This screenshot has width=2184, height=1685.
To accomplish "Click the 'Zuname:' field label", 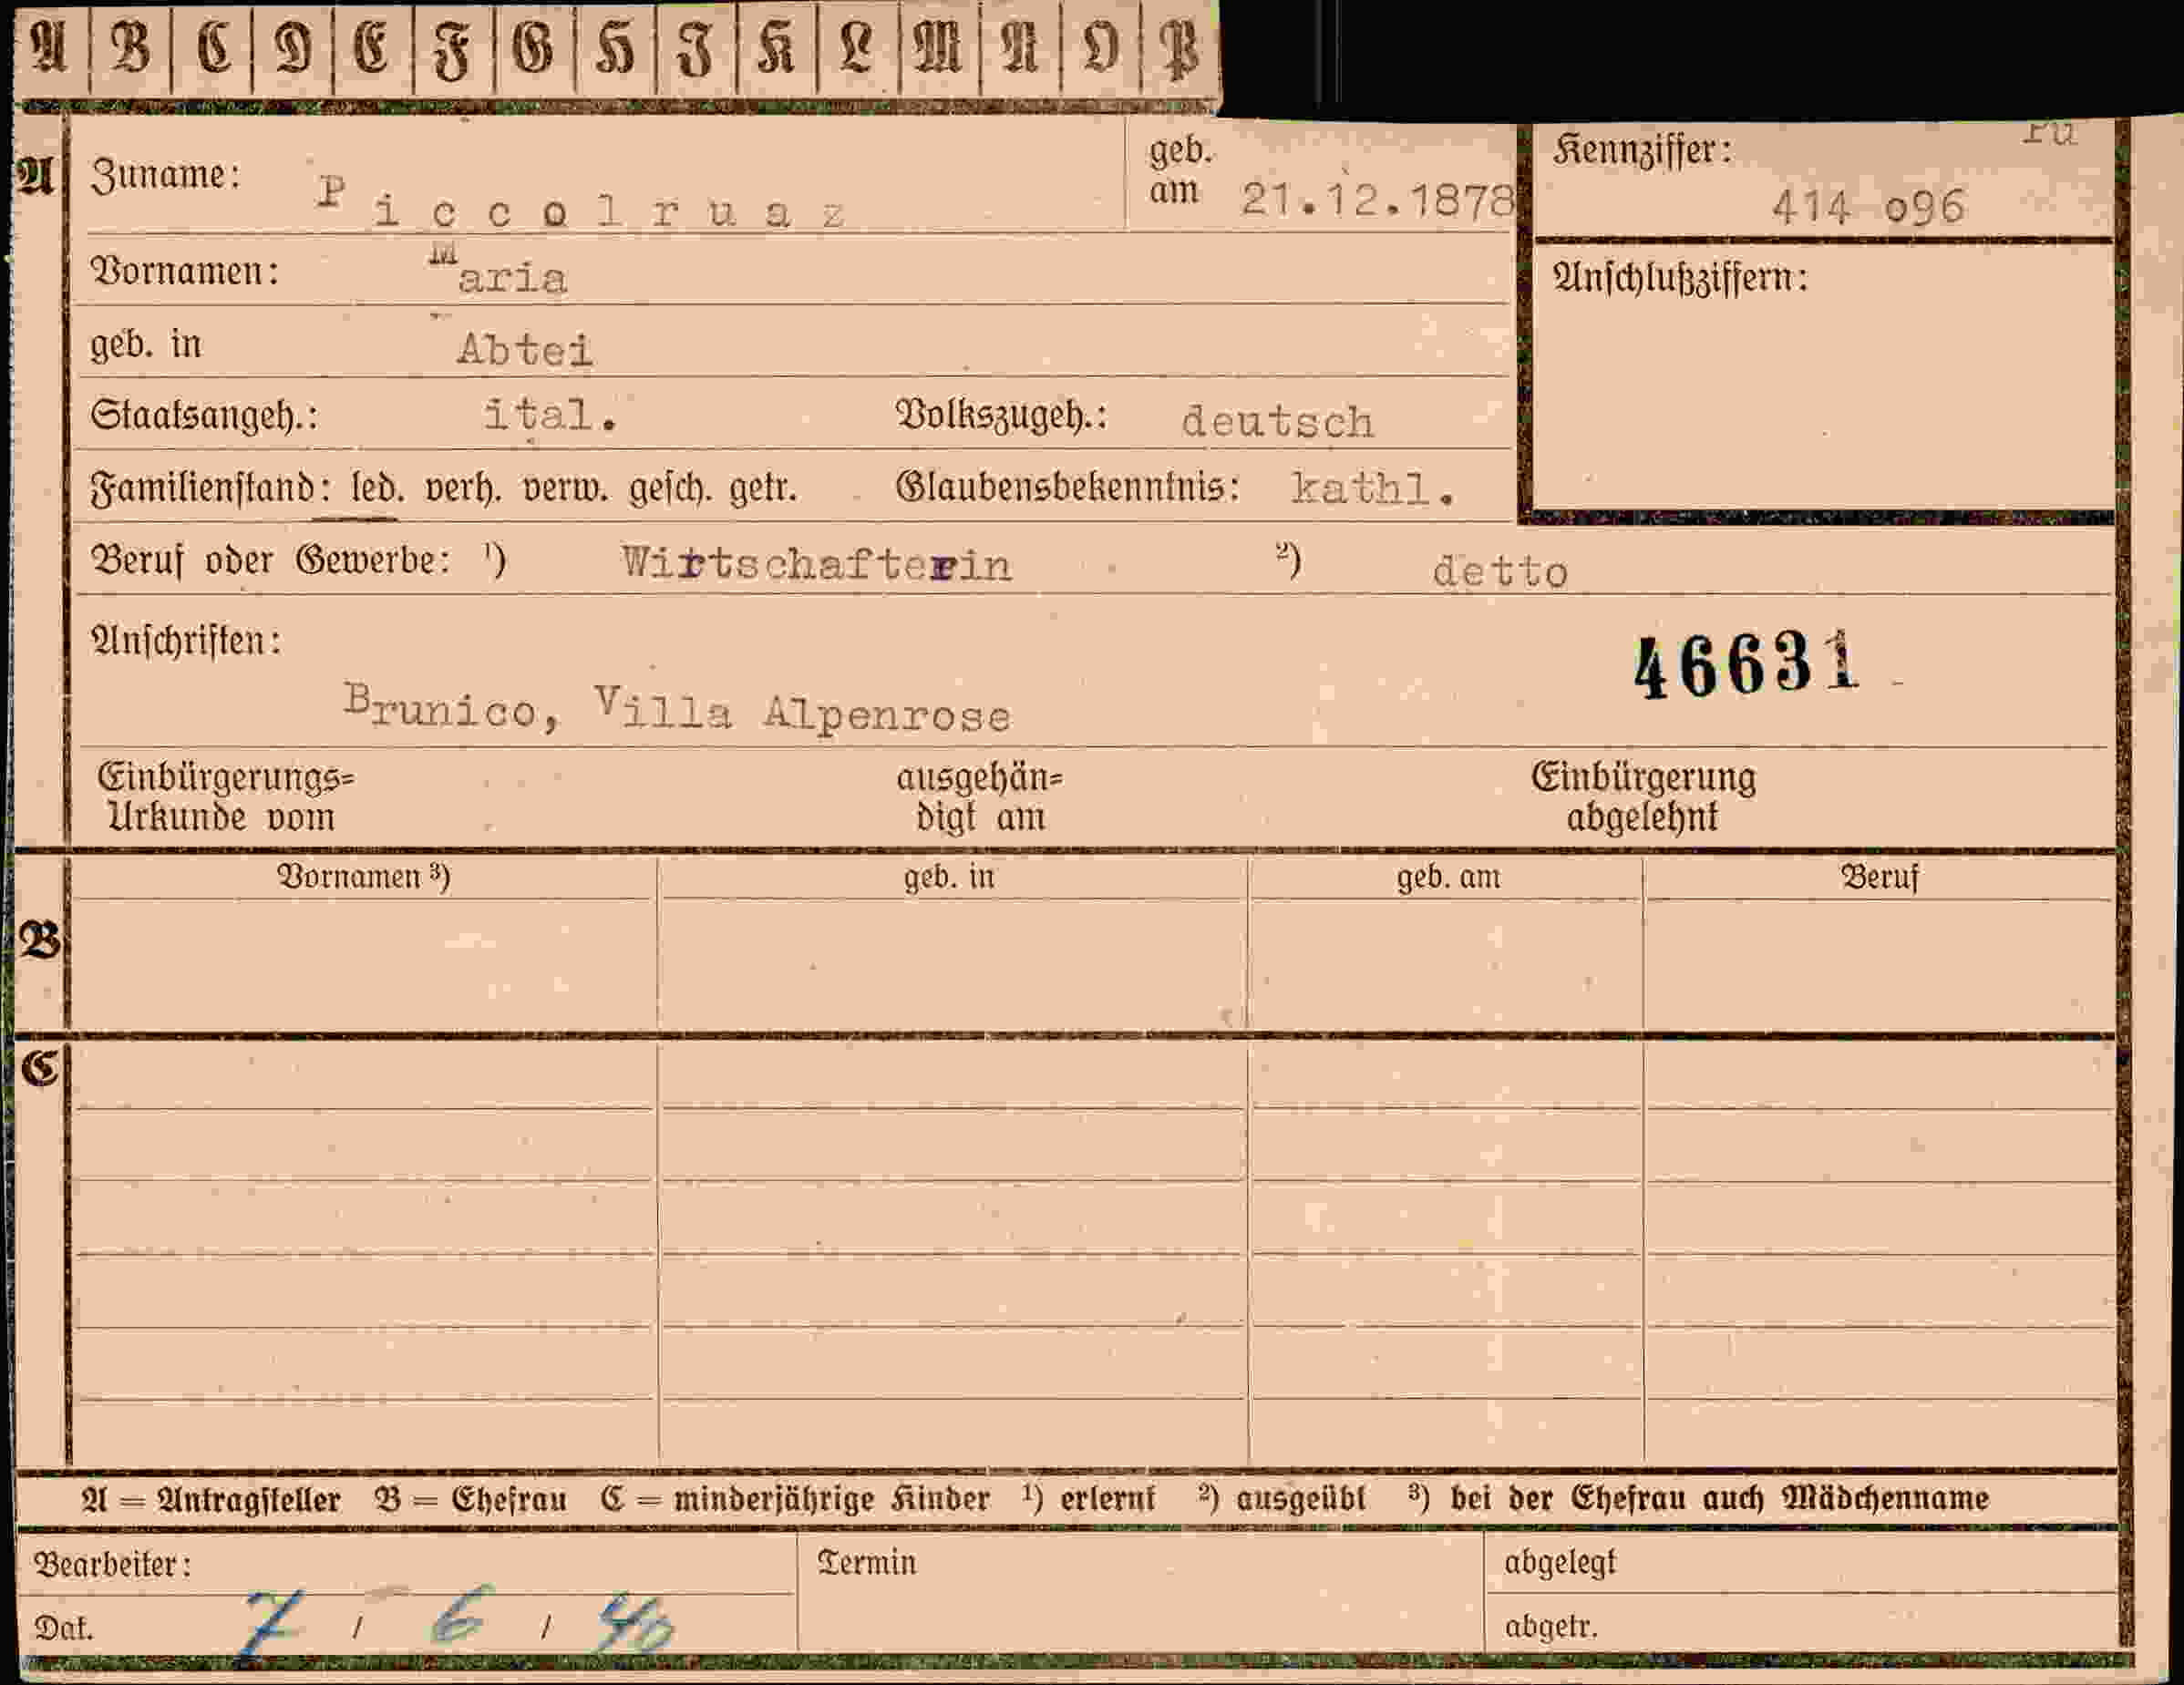I will (165, 176).
